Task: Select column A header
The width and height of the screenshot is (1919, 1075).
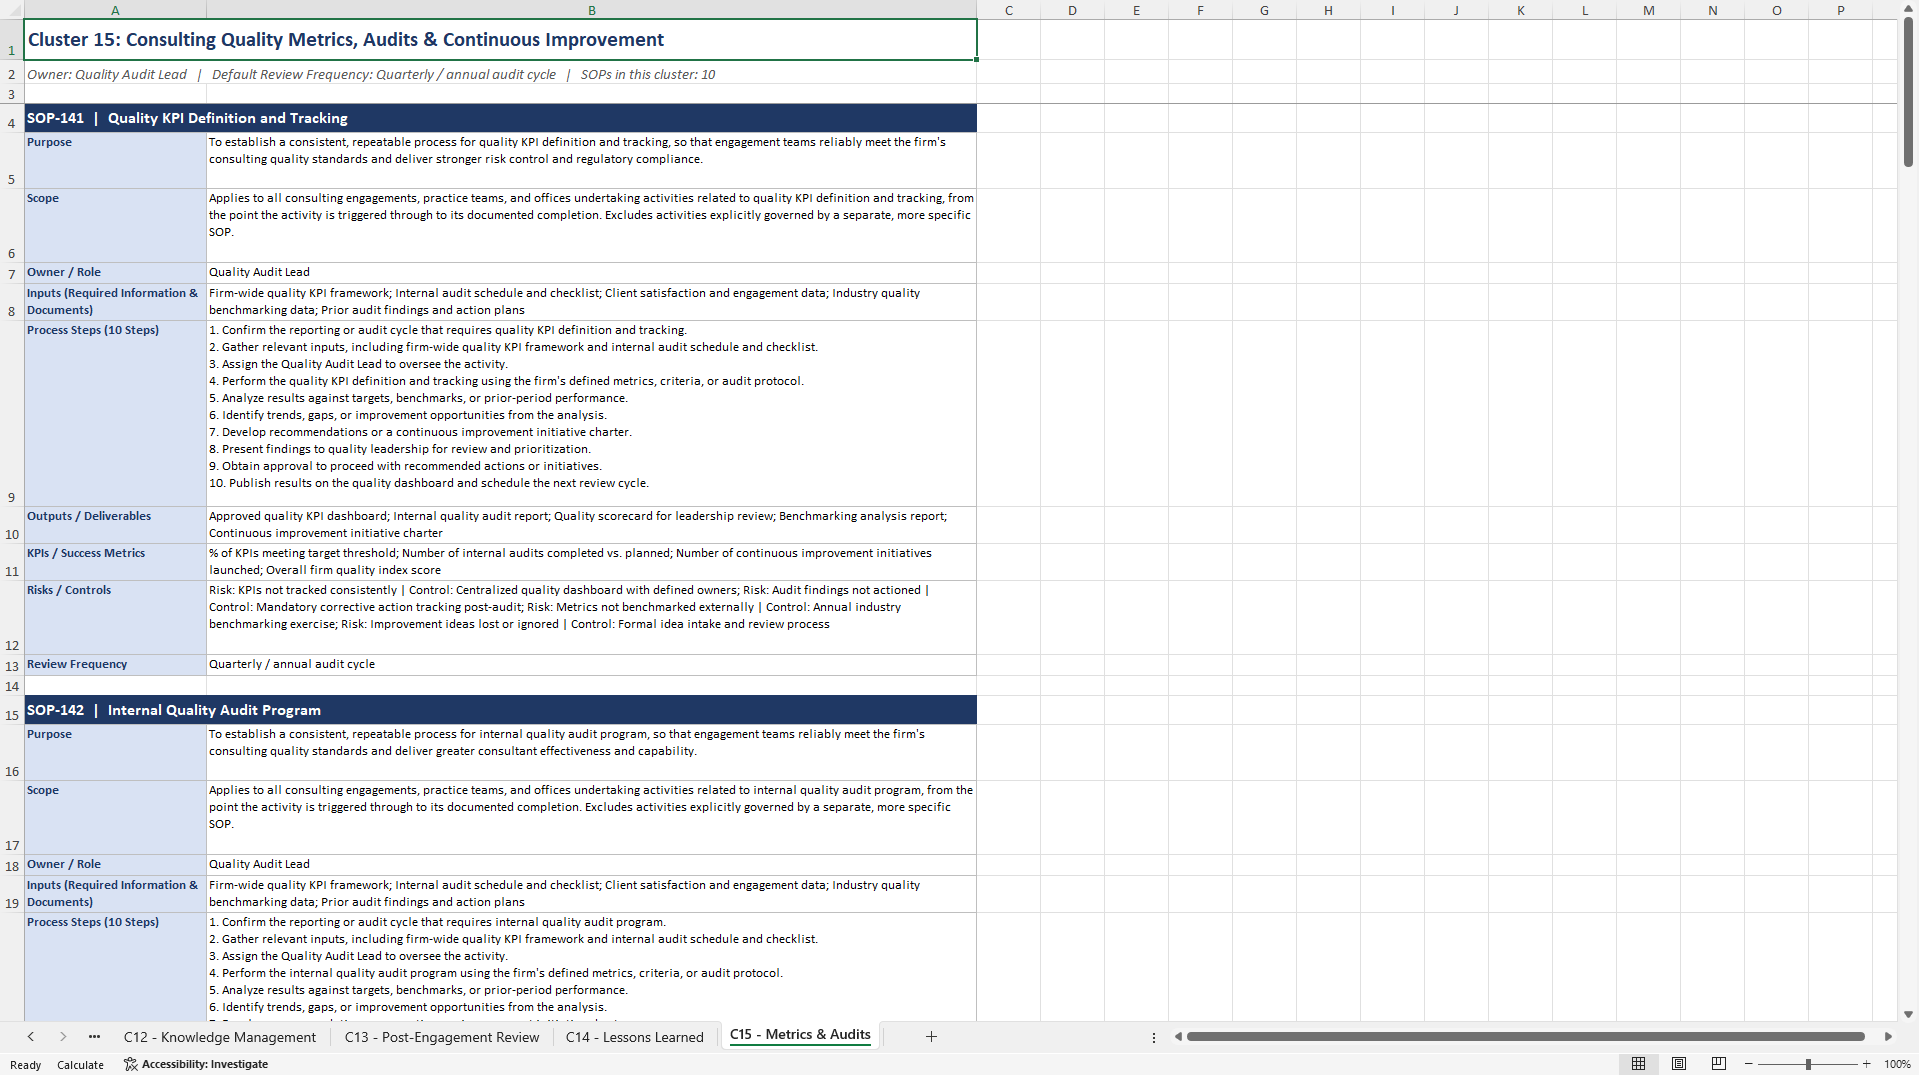Action: pos(115,10)
